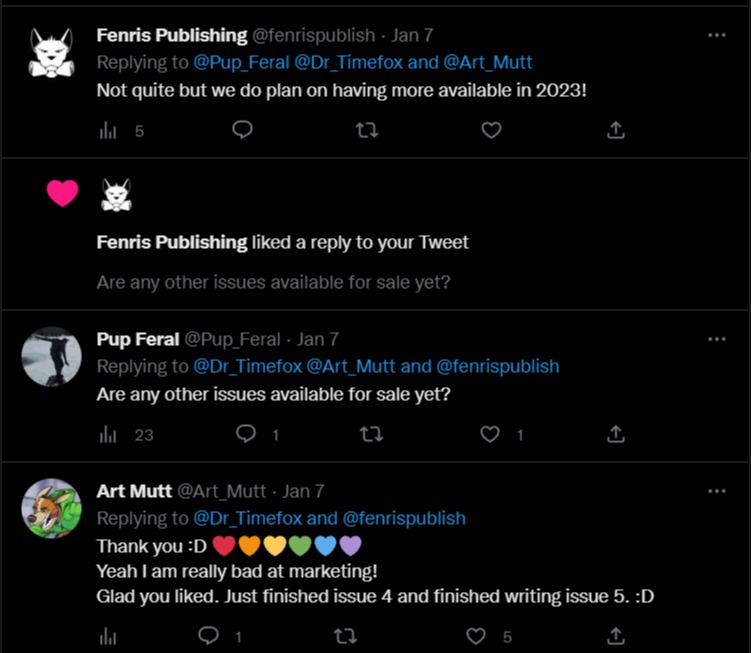Open more options on Fenris Publishing tweet

[716, 35]
